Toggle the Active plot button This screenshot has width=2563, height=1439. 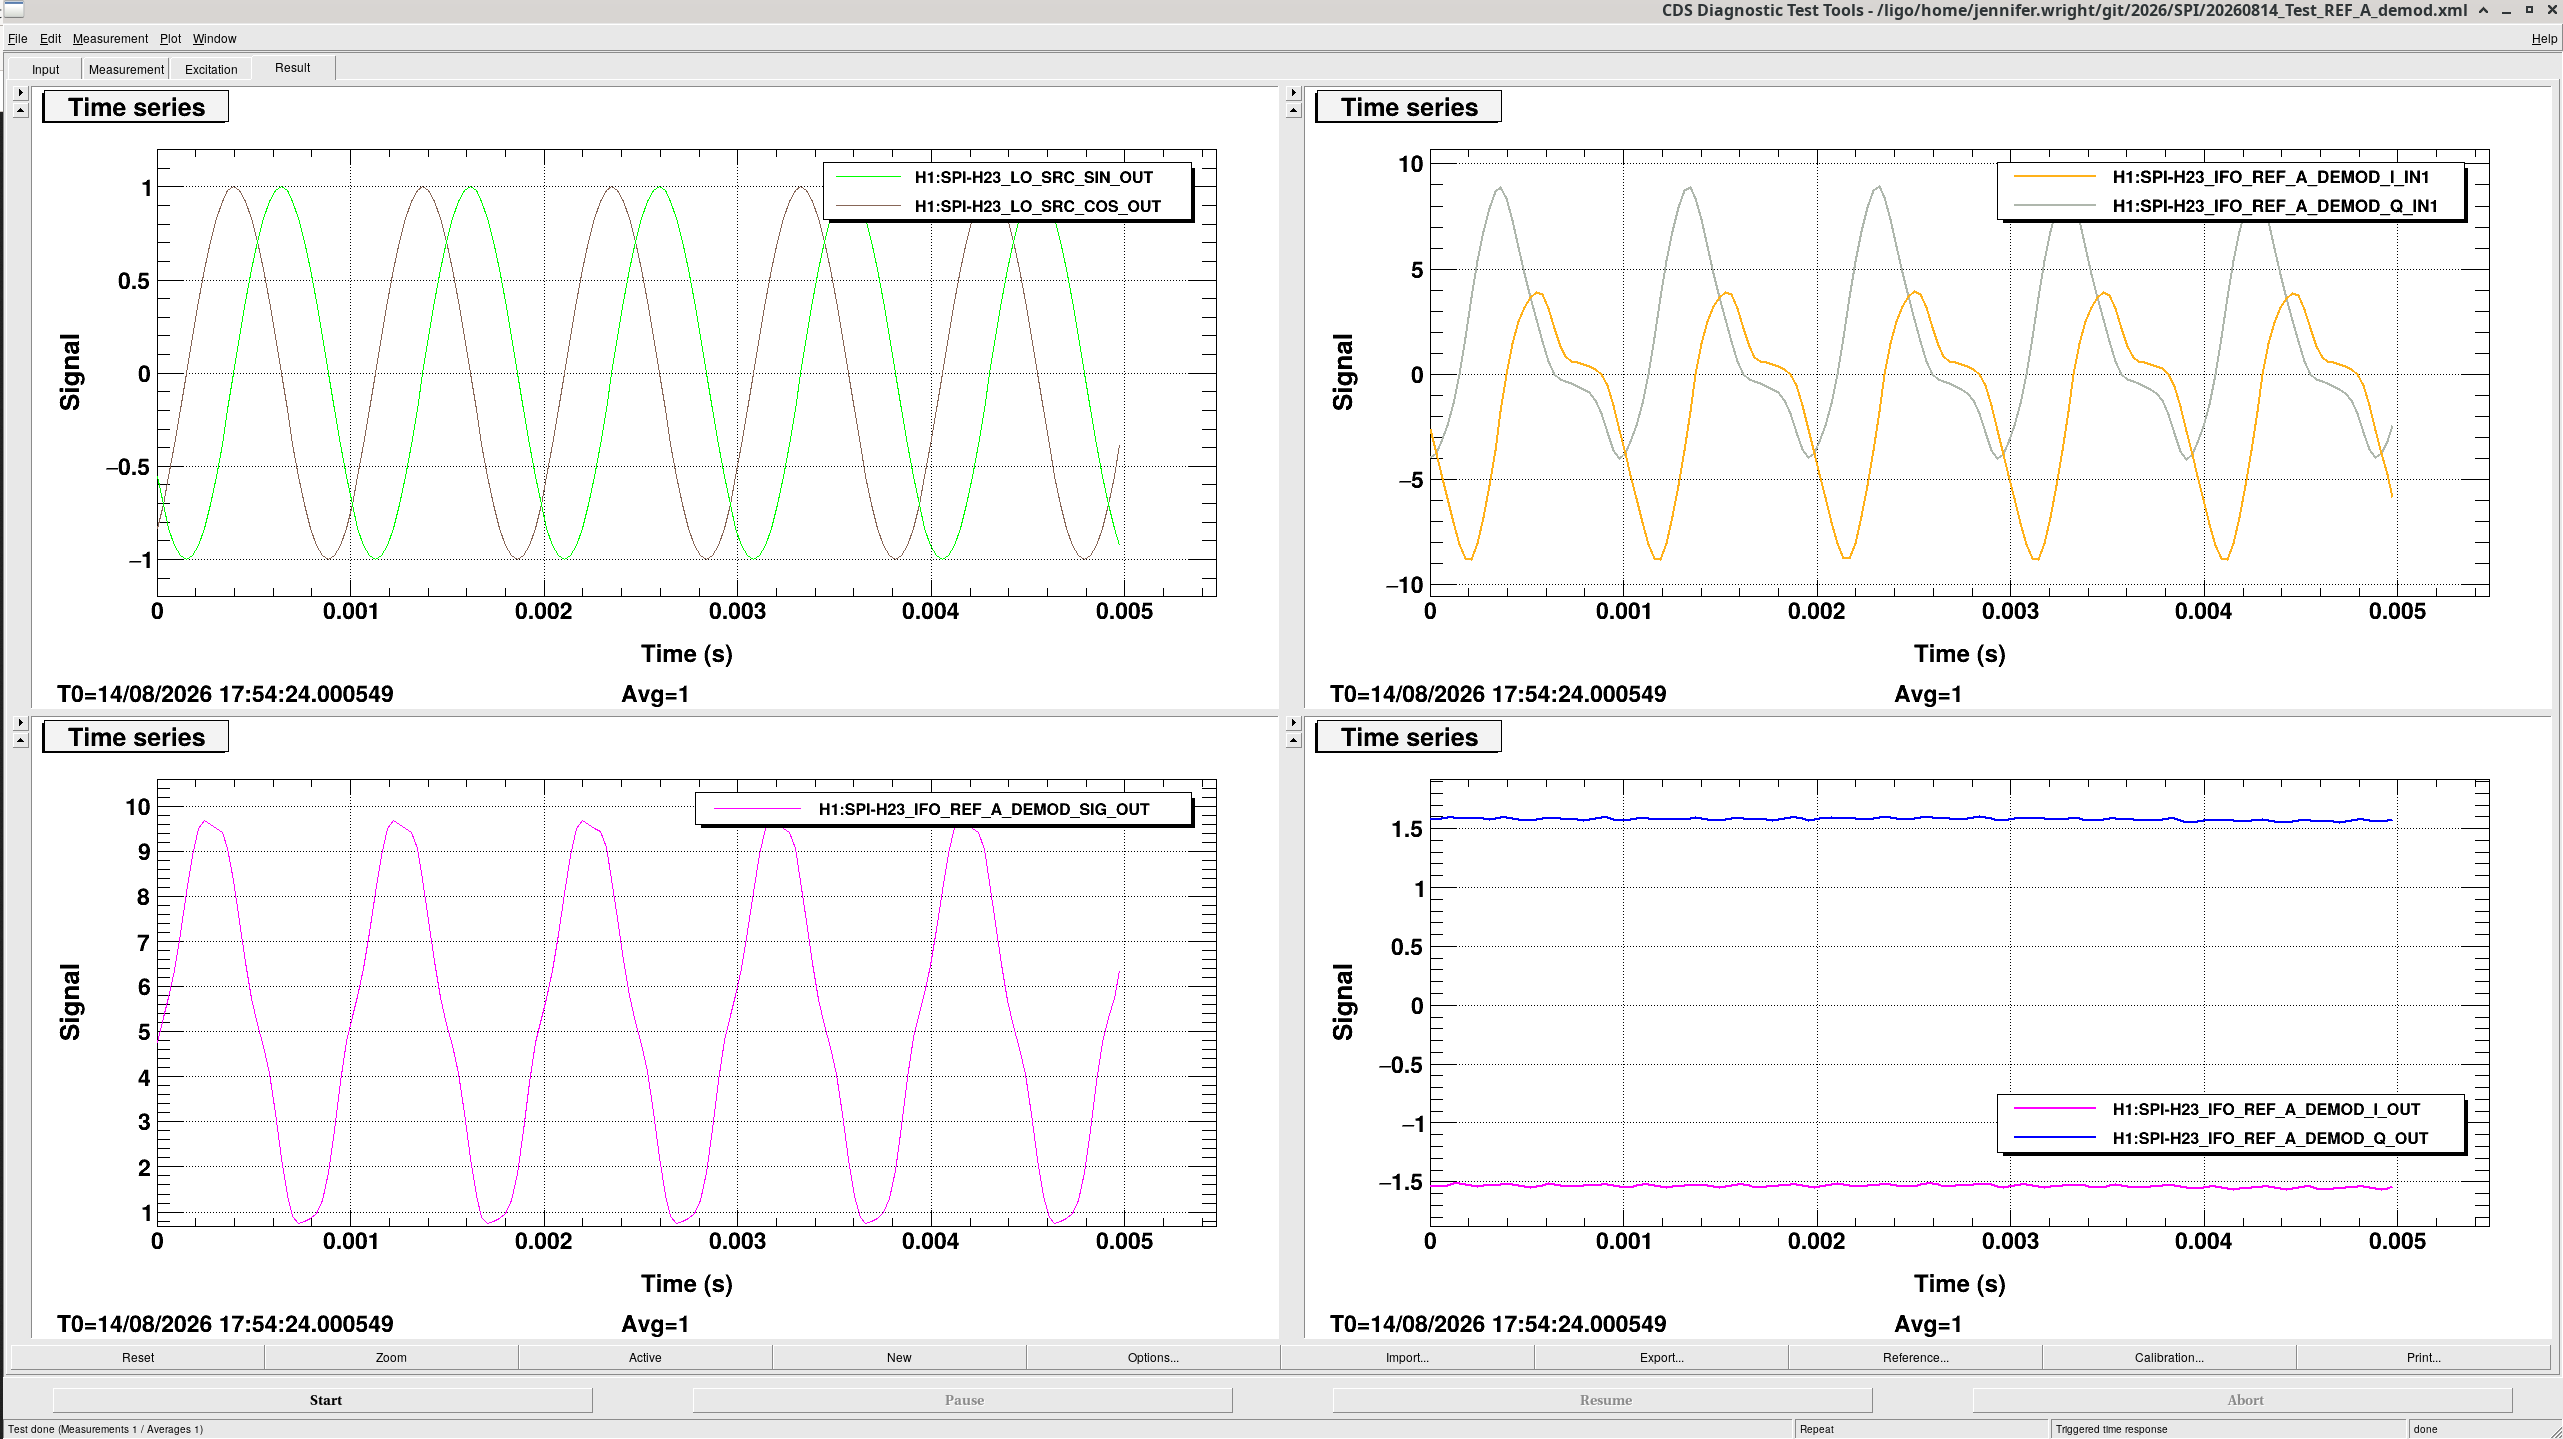[x=645, y=1357]
